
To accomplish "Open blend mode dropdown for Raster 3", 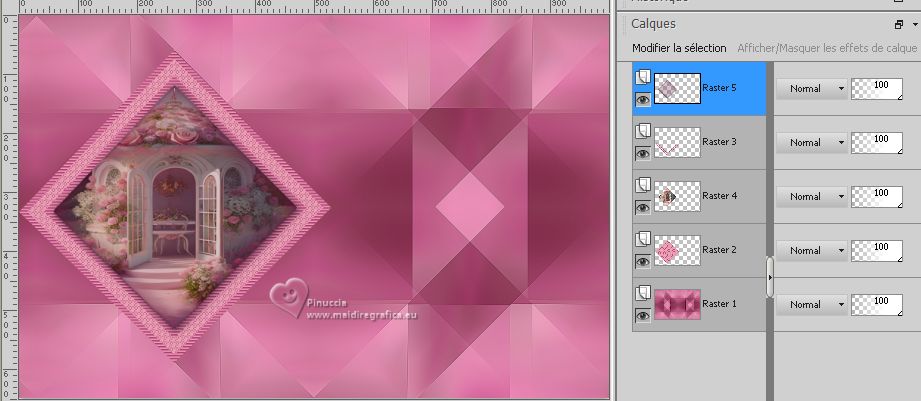I will point(812,143).
